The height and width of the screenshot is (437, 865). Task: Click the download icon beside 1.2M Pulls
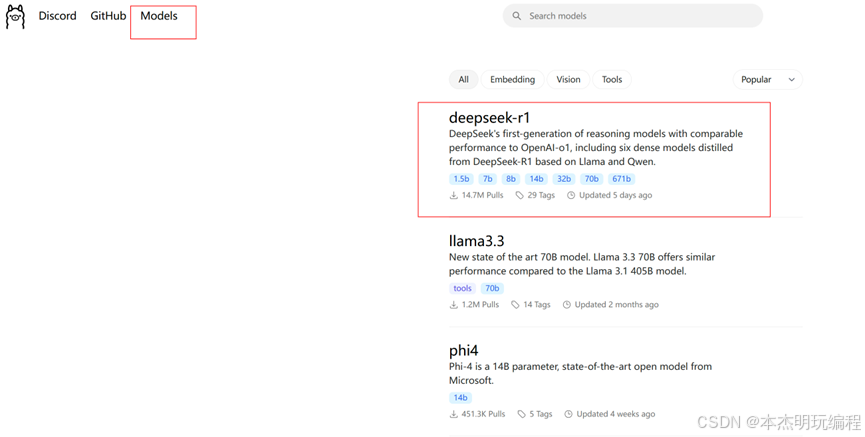click(453, 305)
